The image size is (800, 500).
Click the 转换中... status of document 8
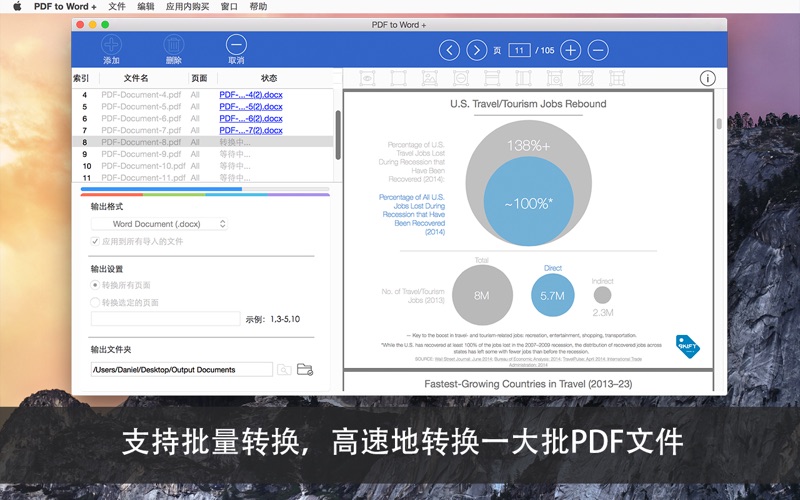click(235, 142)
